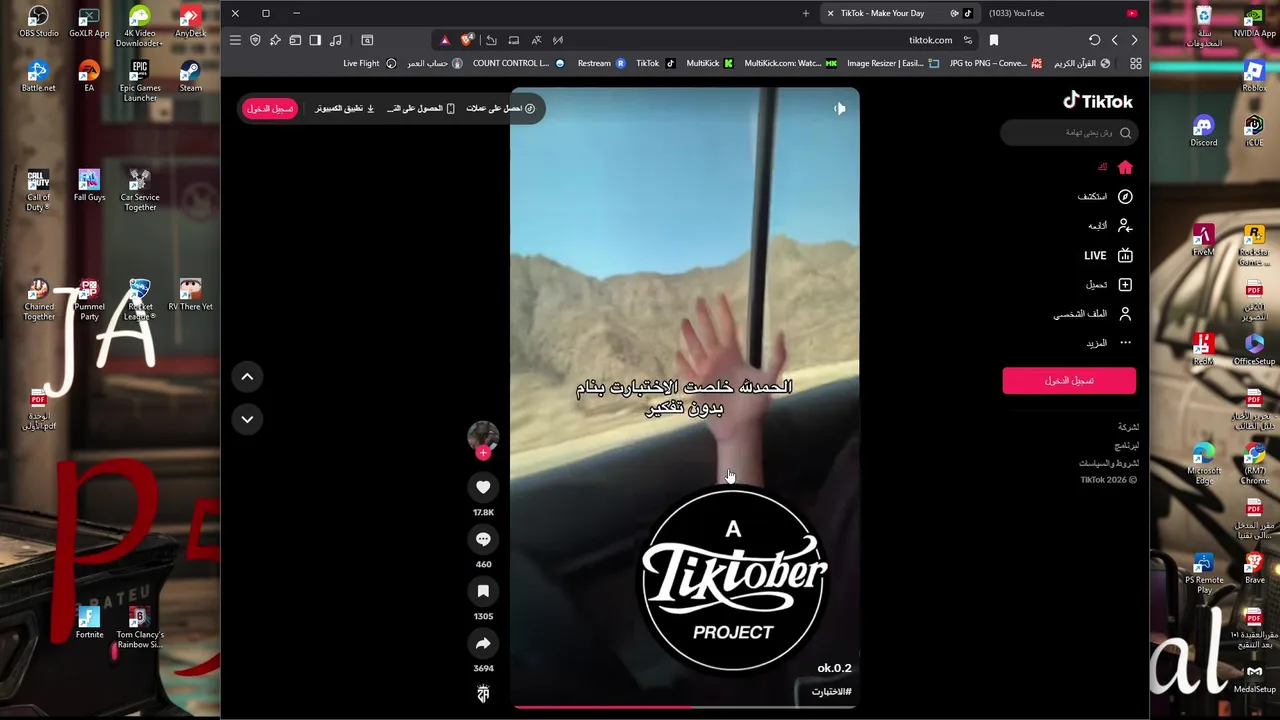1280x720 pixels.
Task: Click the Brave Rewards triangle icon
Action: click(445, 40)
